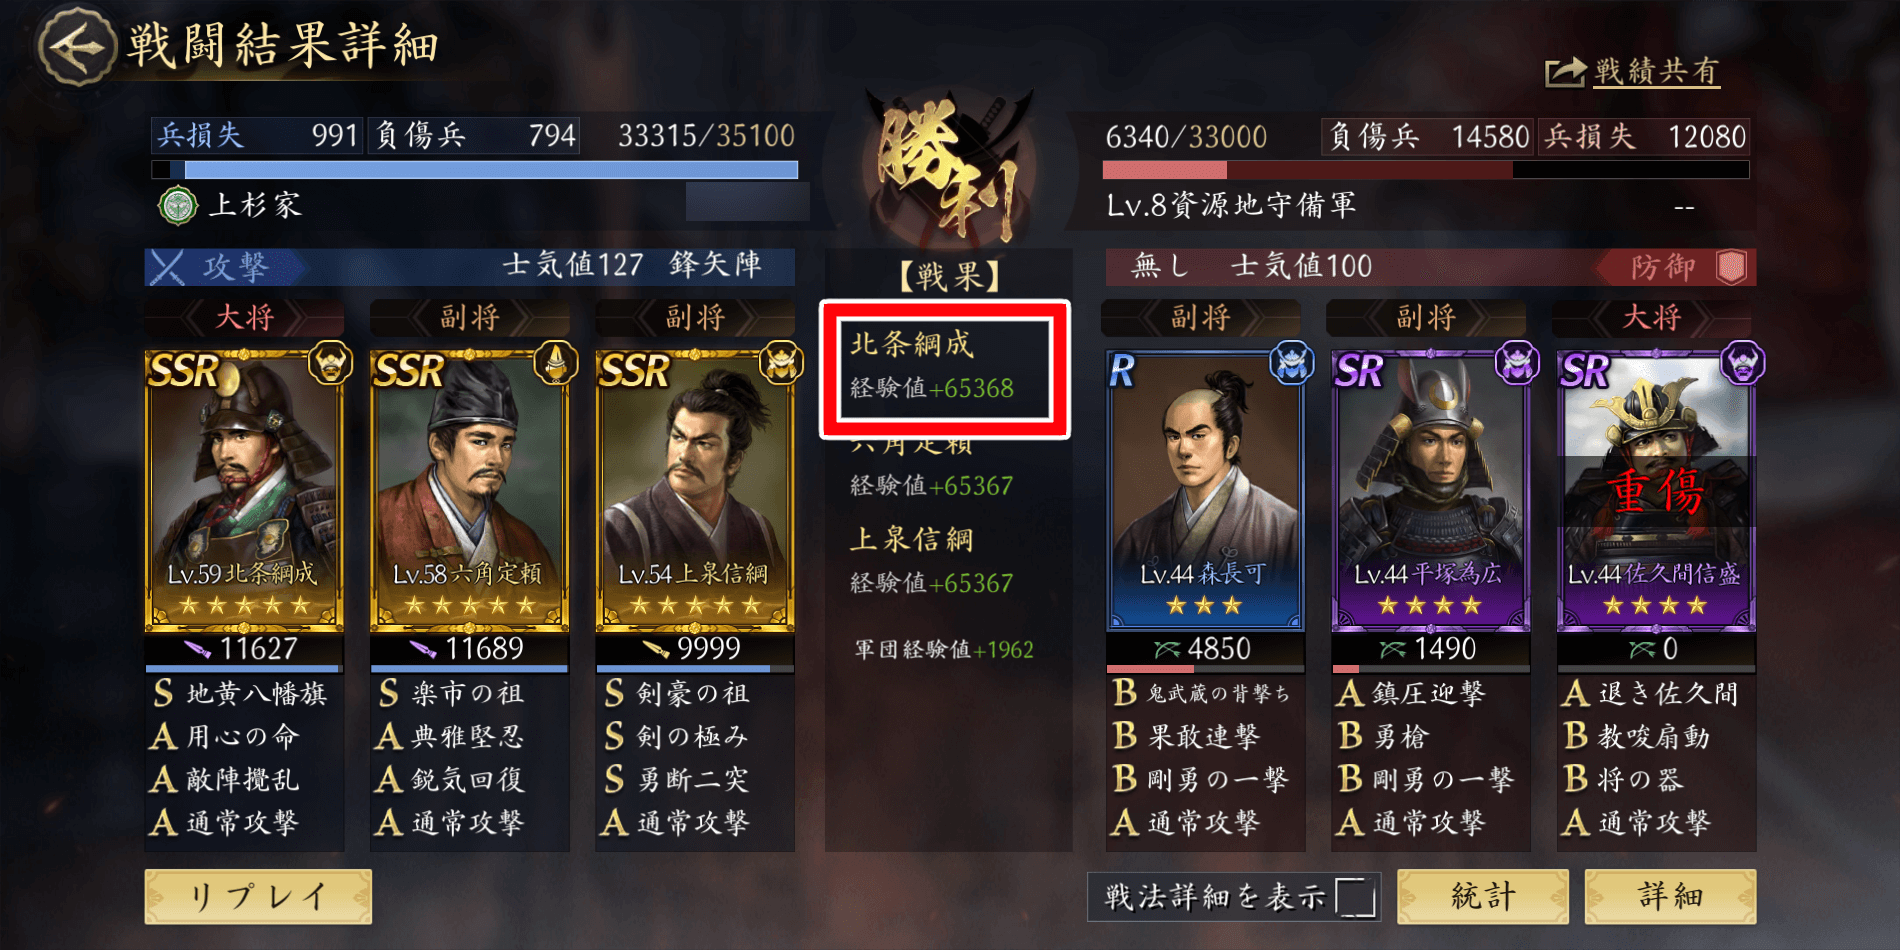Open the 戦績共有 link
This screenshot has width=1900, height=950.
(1657, 72)
